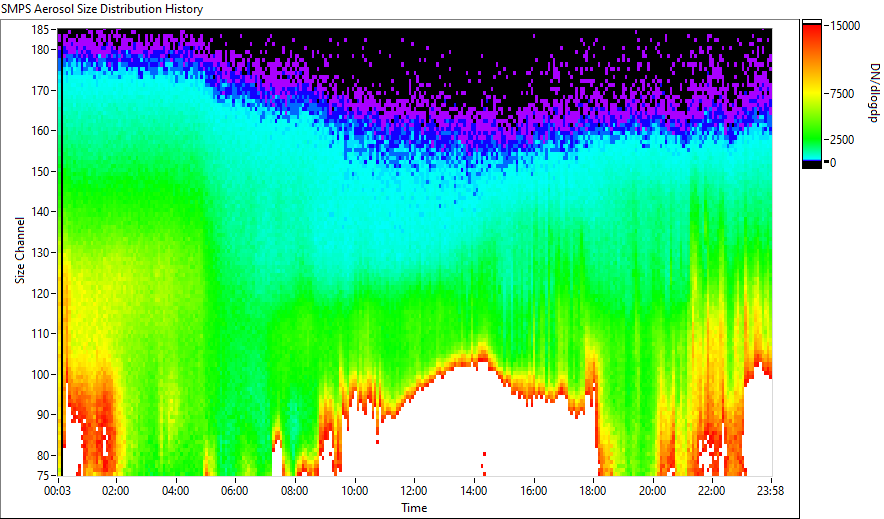Click the 140 size channel tick label
The width and height of the screenshot is (884, 519).
pos(40,212)
